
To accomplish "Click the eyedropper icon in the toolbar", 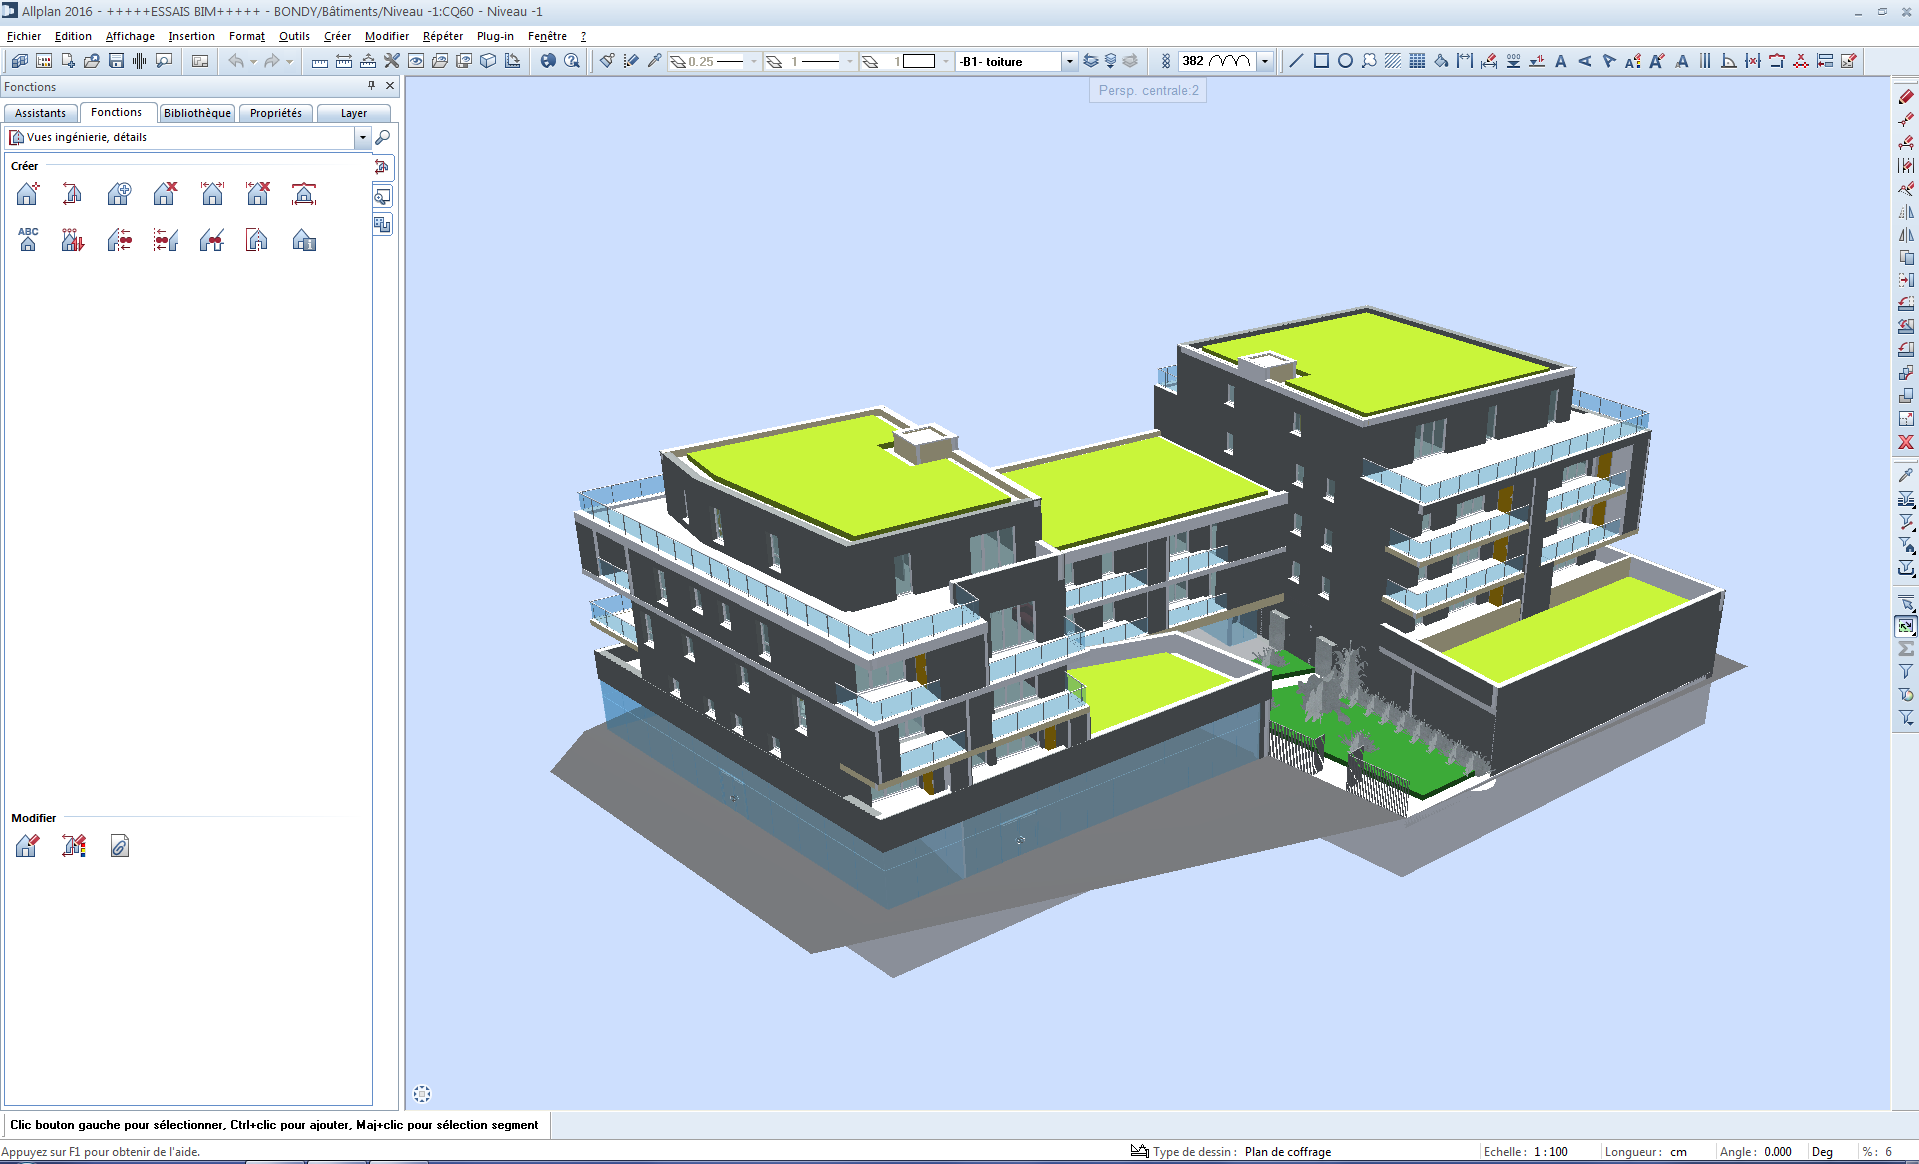I will [655, 61].
